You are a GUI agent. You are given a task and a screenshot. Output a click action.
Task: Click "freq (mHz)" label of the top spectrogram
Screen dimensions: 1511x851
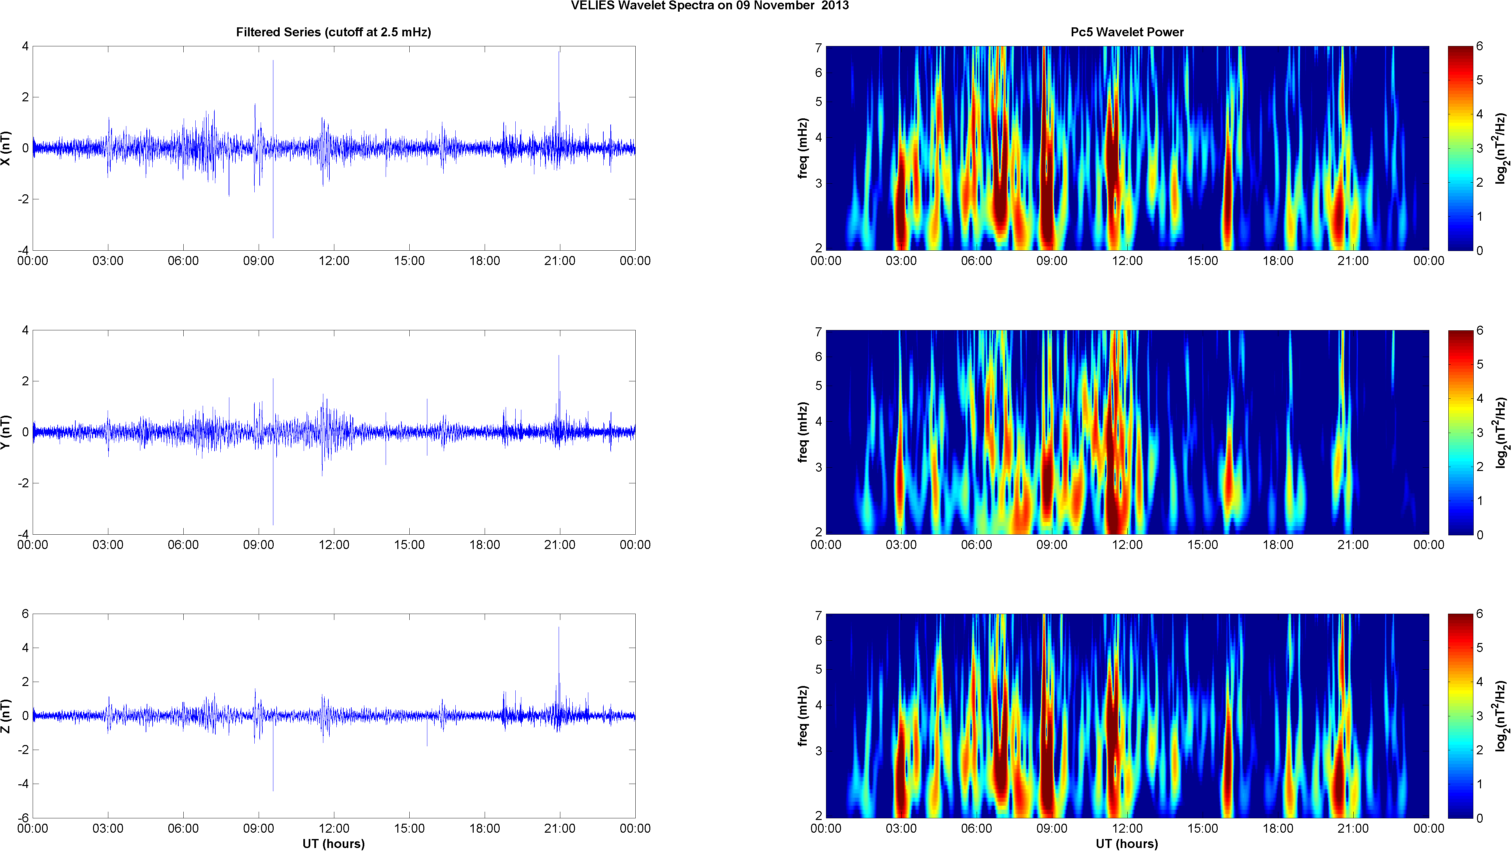[803, 148]
